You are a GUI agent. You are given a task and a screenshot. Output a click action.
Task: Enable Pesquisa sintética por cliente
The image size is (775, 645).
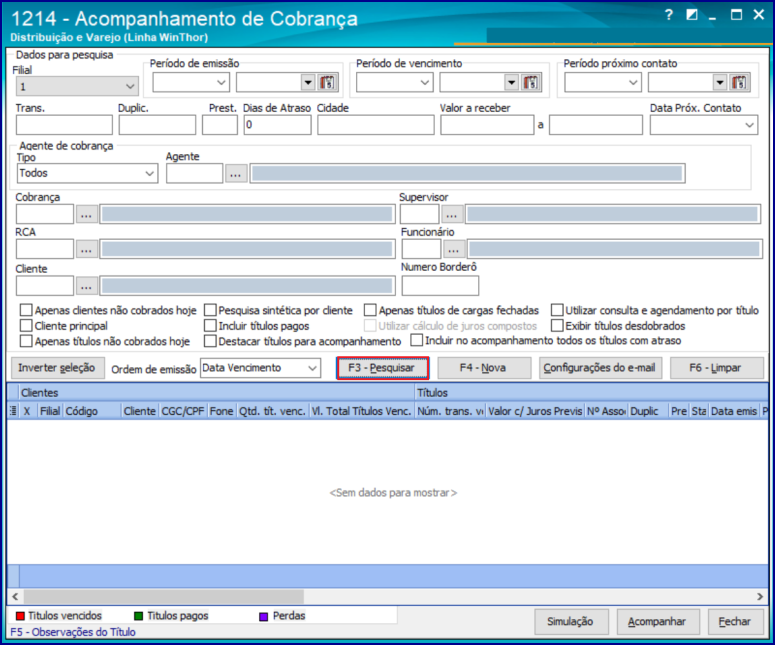click(x=210, y=310)
